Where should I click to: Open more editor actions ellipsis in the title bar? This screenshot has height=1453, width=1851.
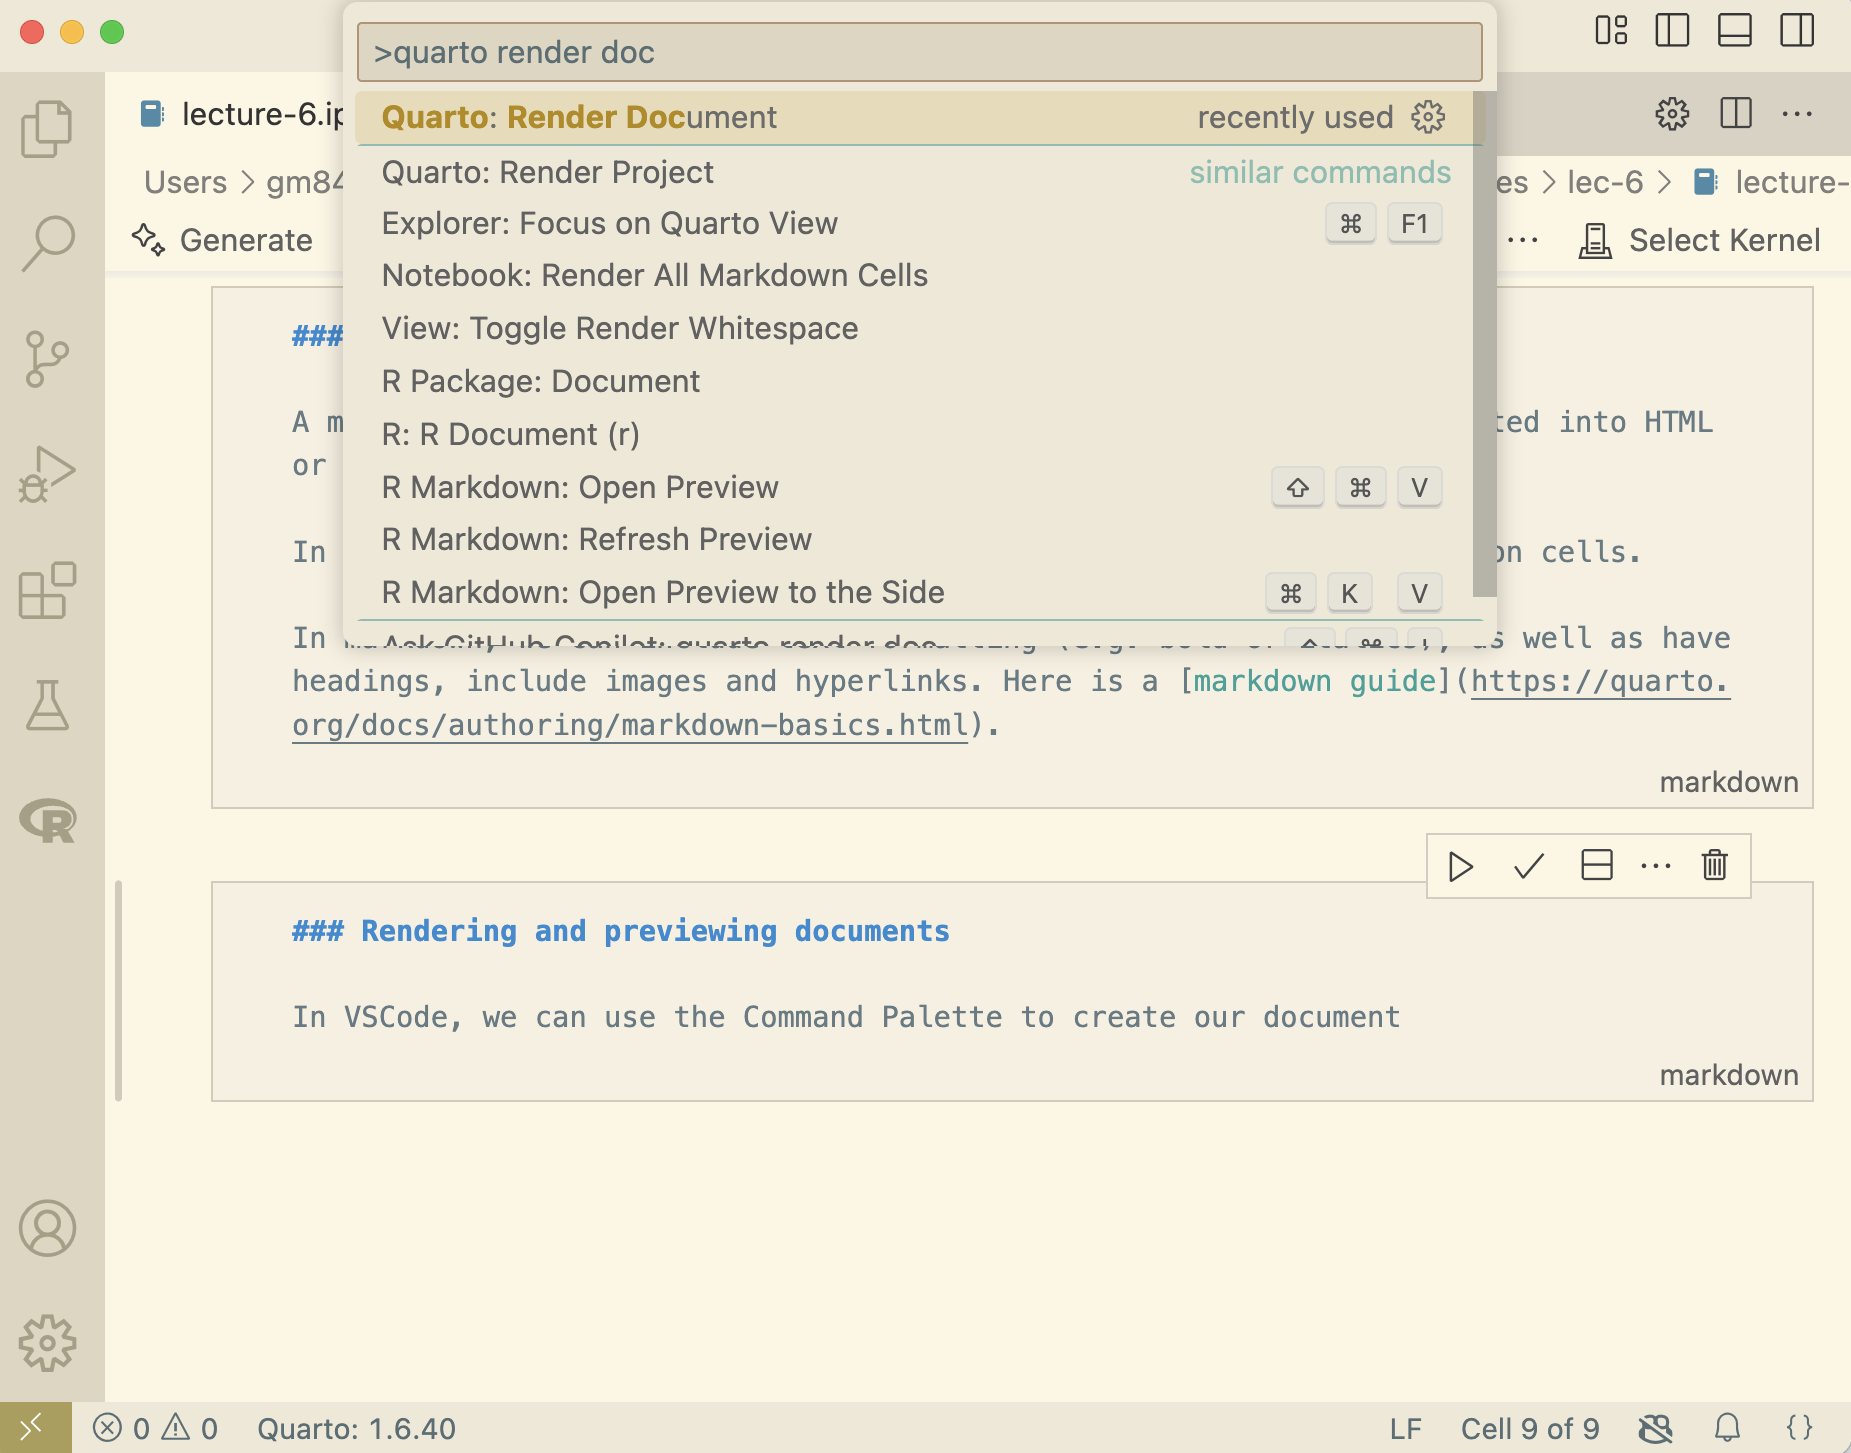(1797, 114)
